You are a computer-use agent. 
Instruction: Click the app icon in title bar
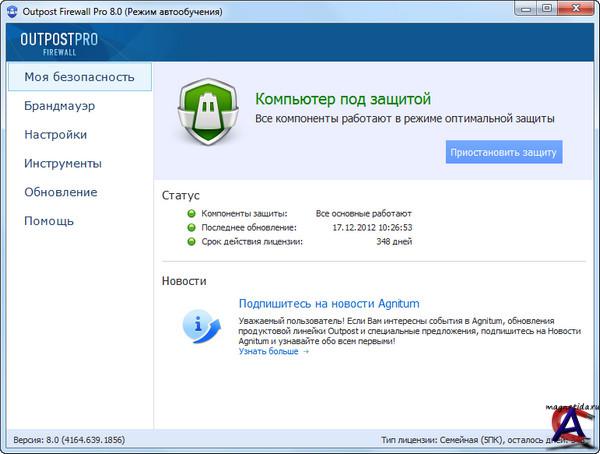click(x=13, y=11)
